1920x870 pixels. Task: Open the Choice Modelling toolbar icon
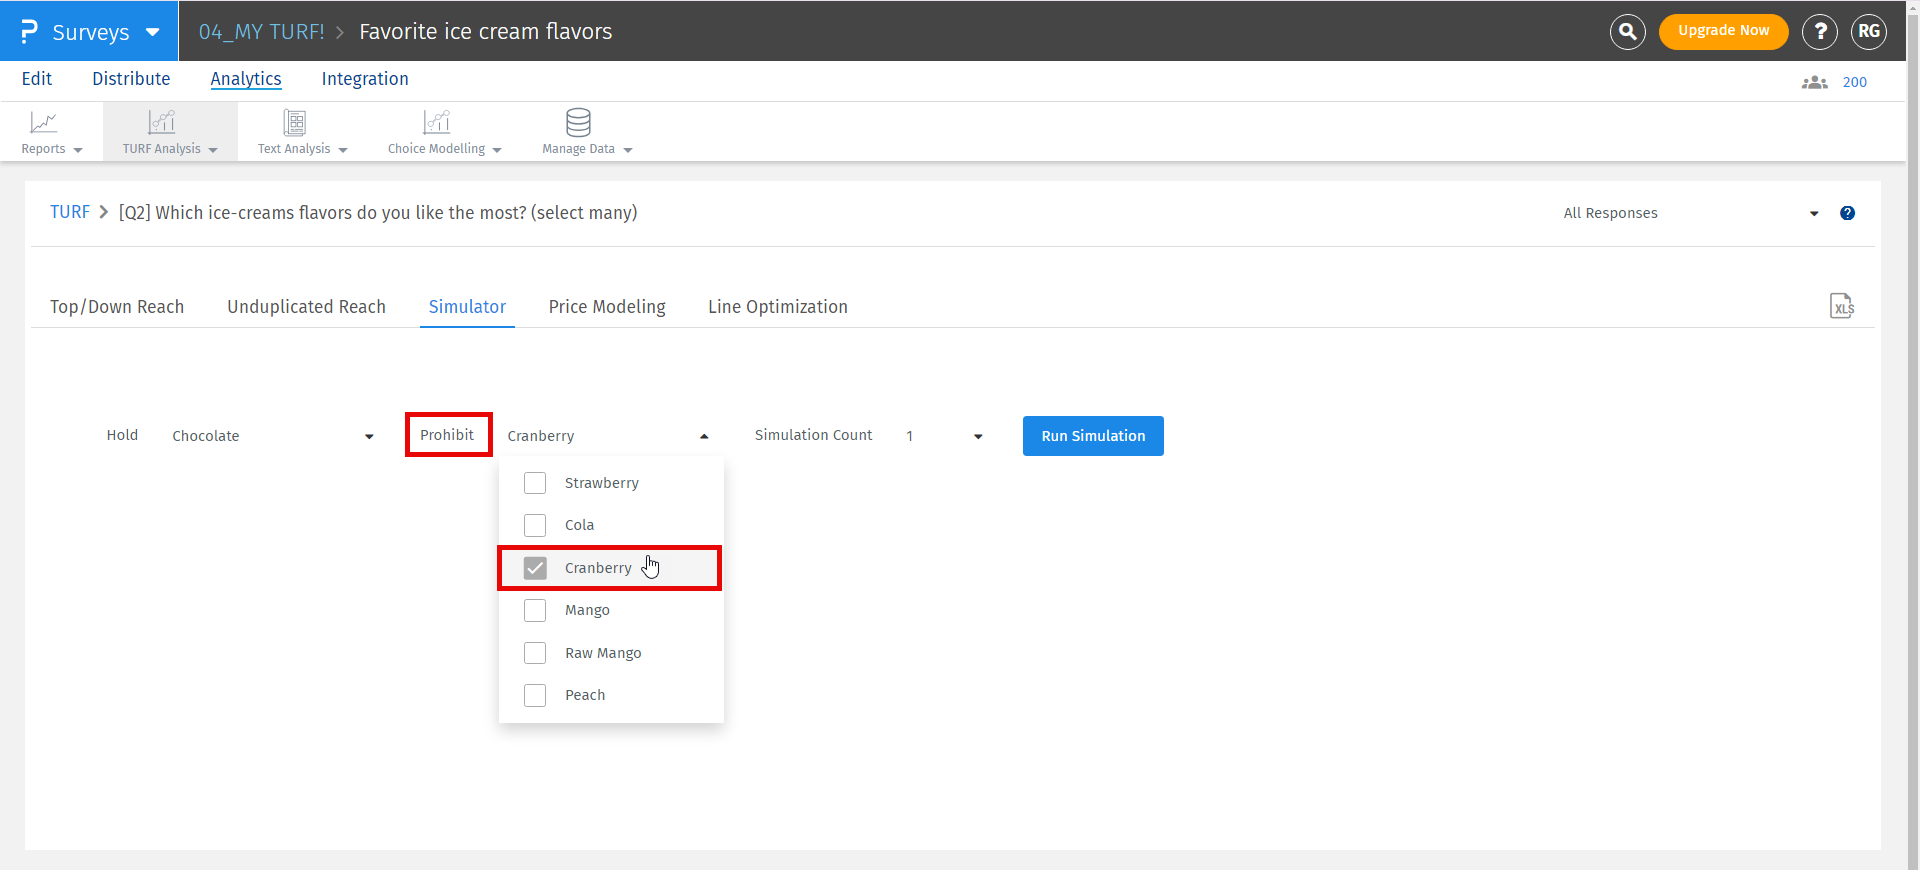[x=436, y=123]
